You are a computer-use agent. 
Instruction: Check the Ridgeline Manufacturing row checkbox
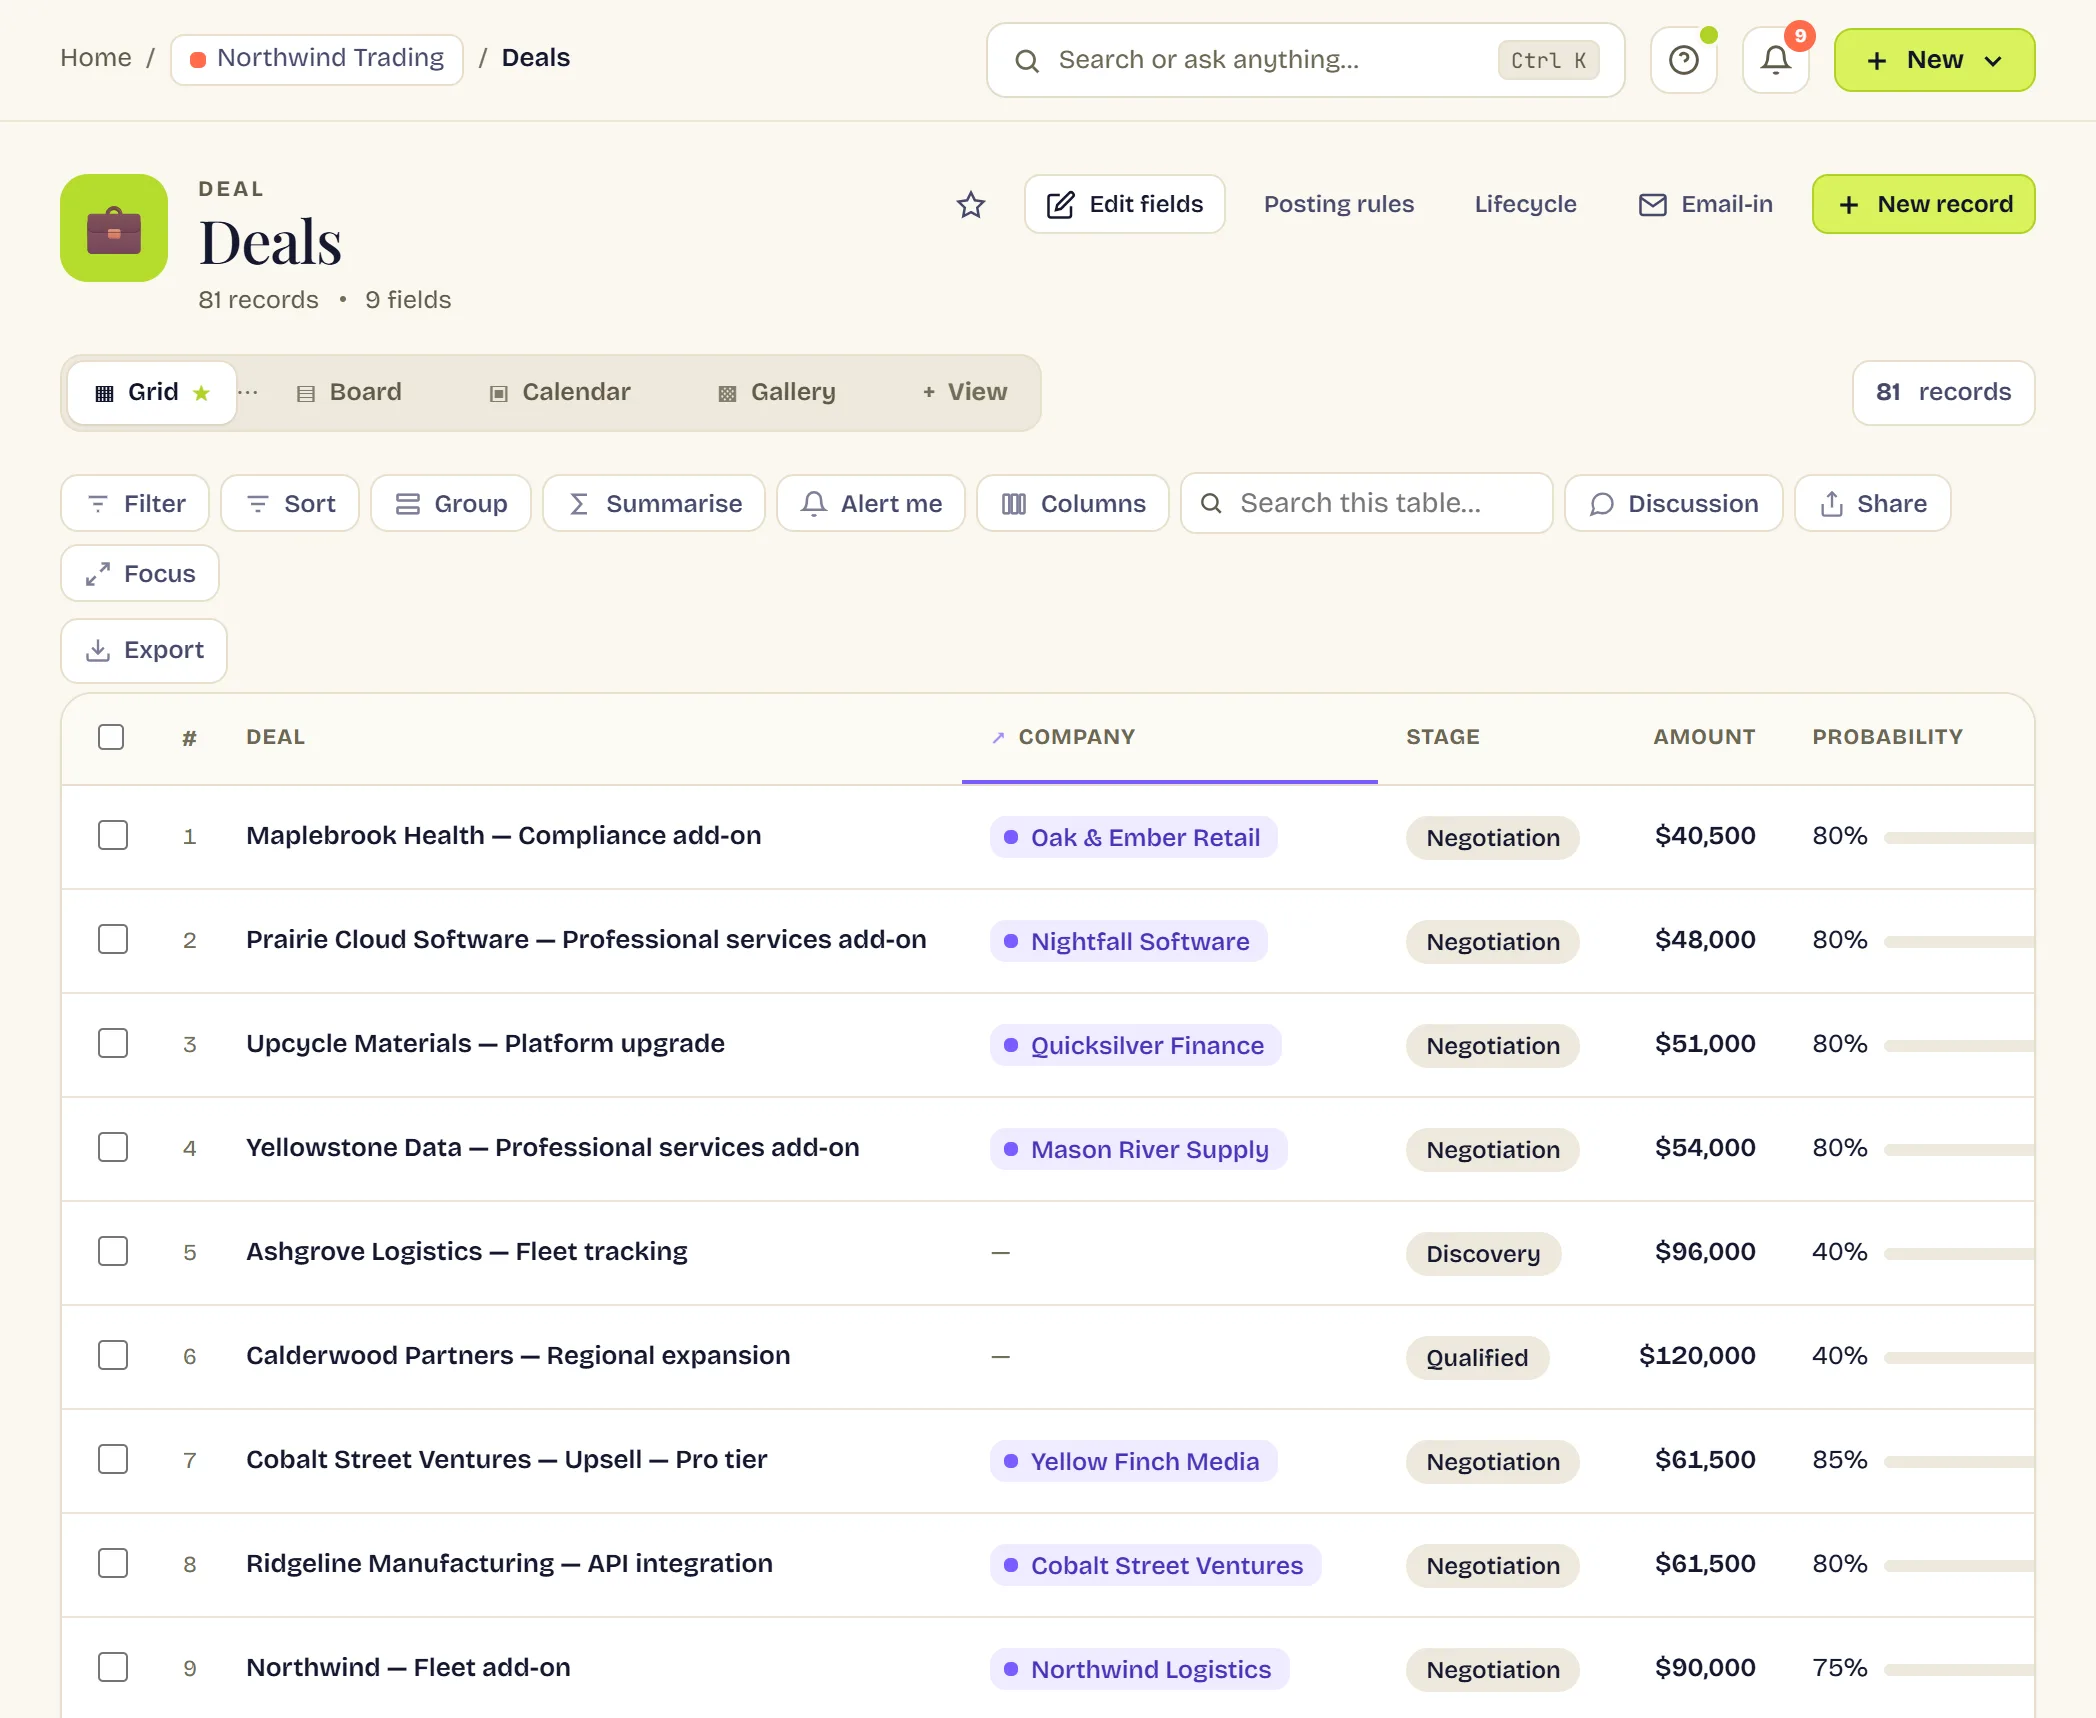coord(113,1563)
